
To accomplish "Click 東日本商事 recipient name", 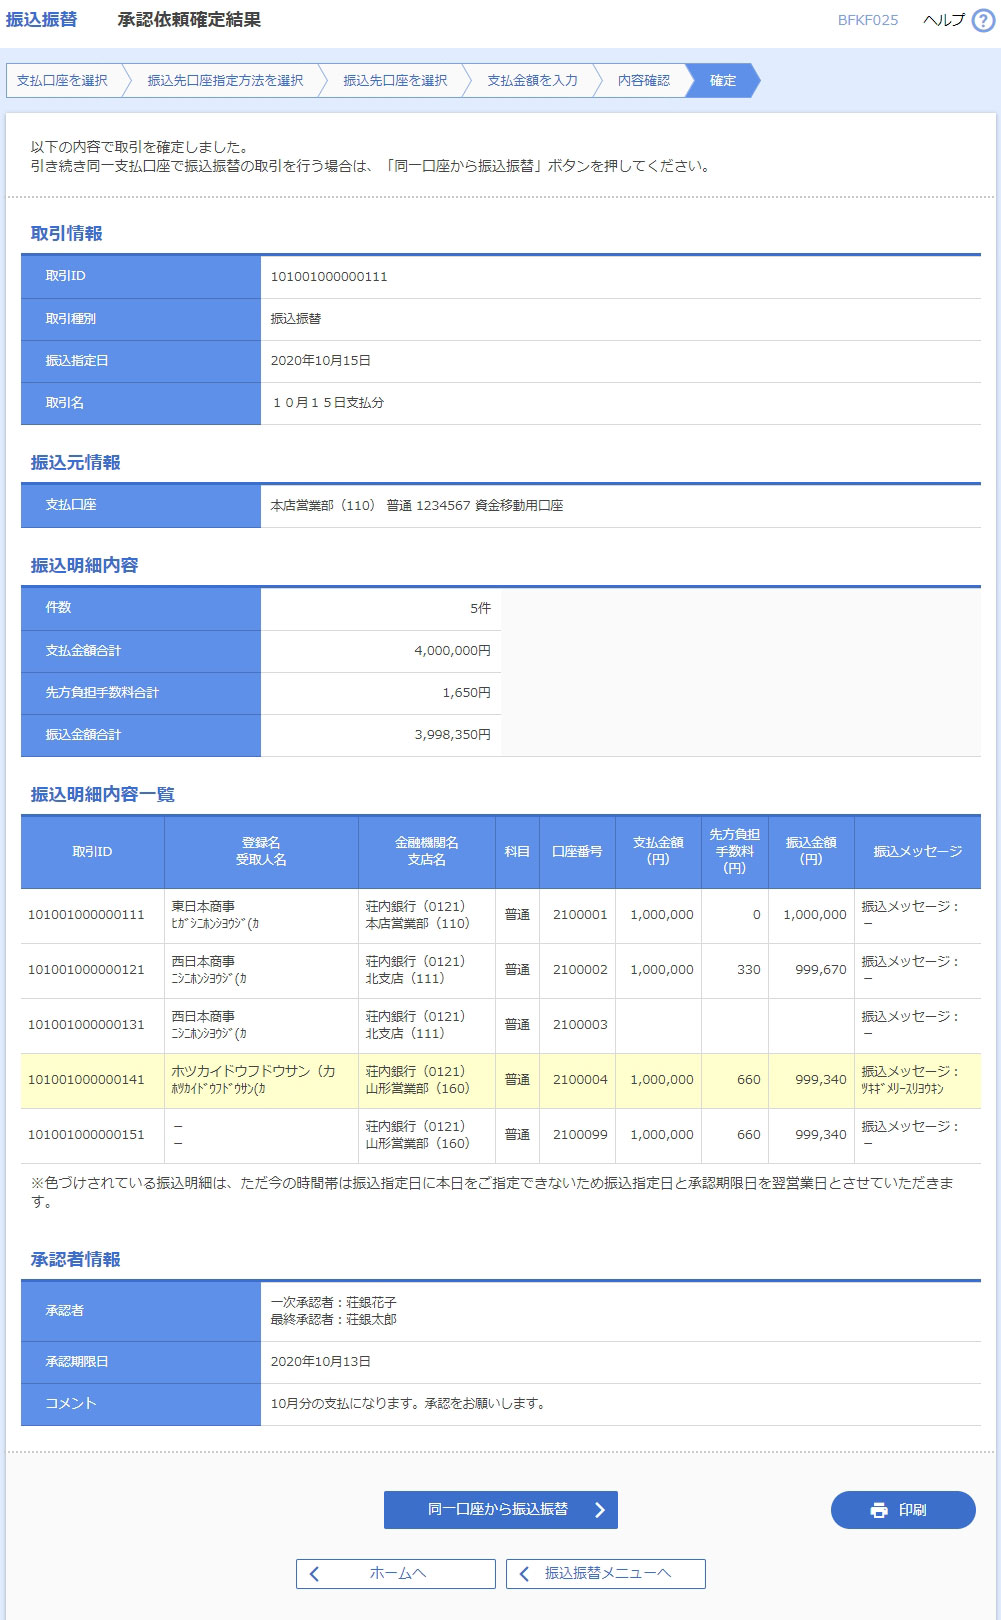I will pos(203,907).
